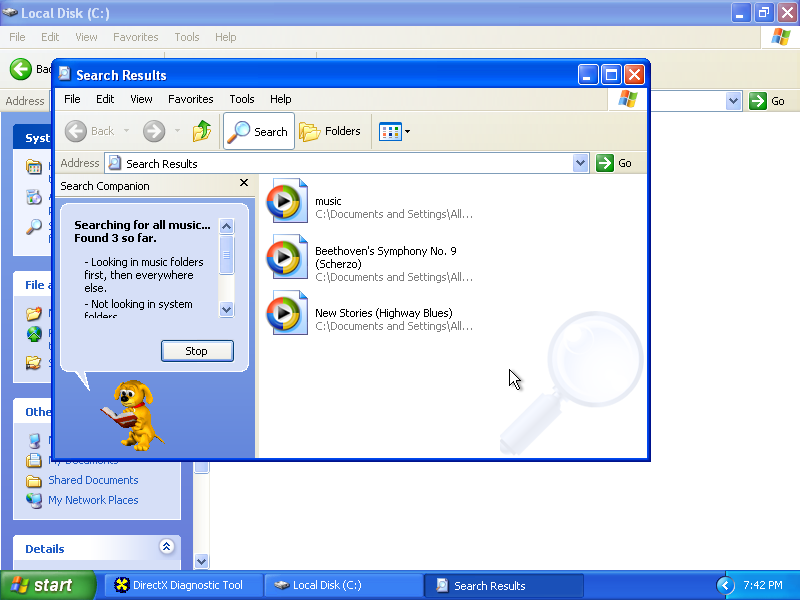Toggle the Search pane toolbar button
This screenshot has height=600, width=800.
point(258,131)
